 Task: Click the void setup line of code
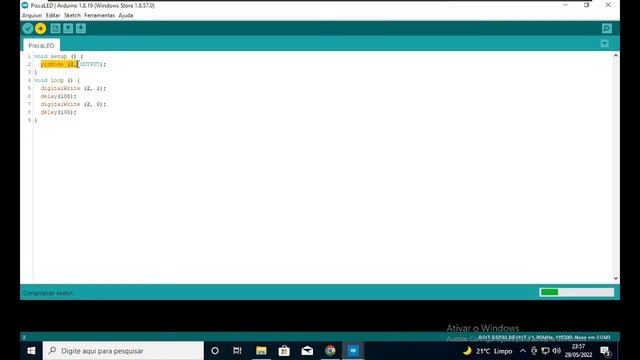tap(58, 56)
